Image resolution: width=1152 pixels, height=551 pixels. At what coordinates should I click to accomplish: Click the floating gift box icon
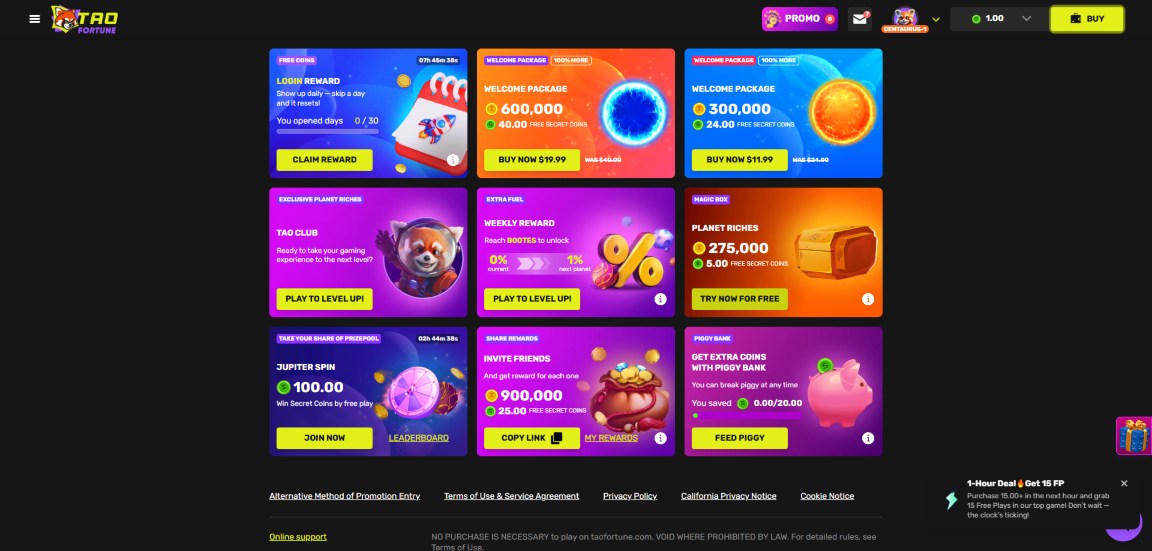[x=1134, y=436]
